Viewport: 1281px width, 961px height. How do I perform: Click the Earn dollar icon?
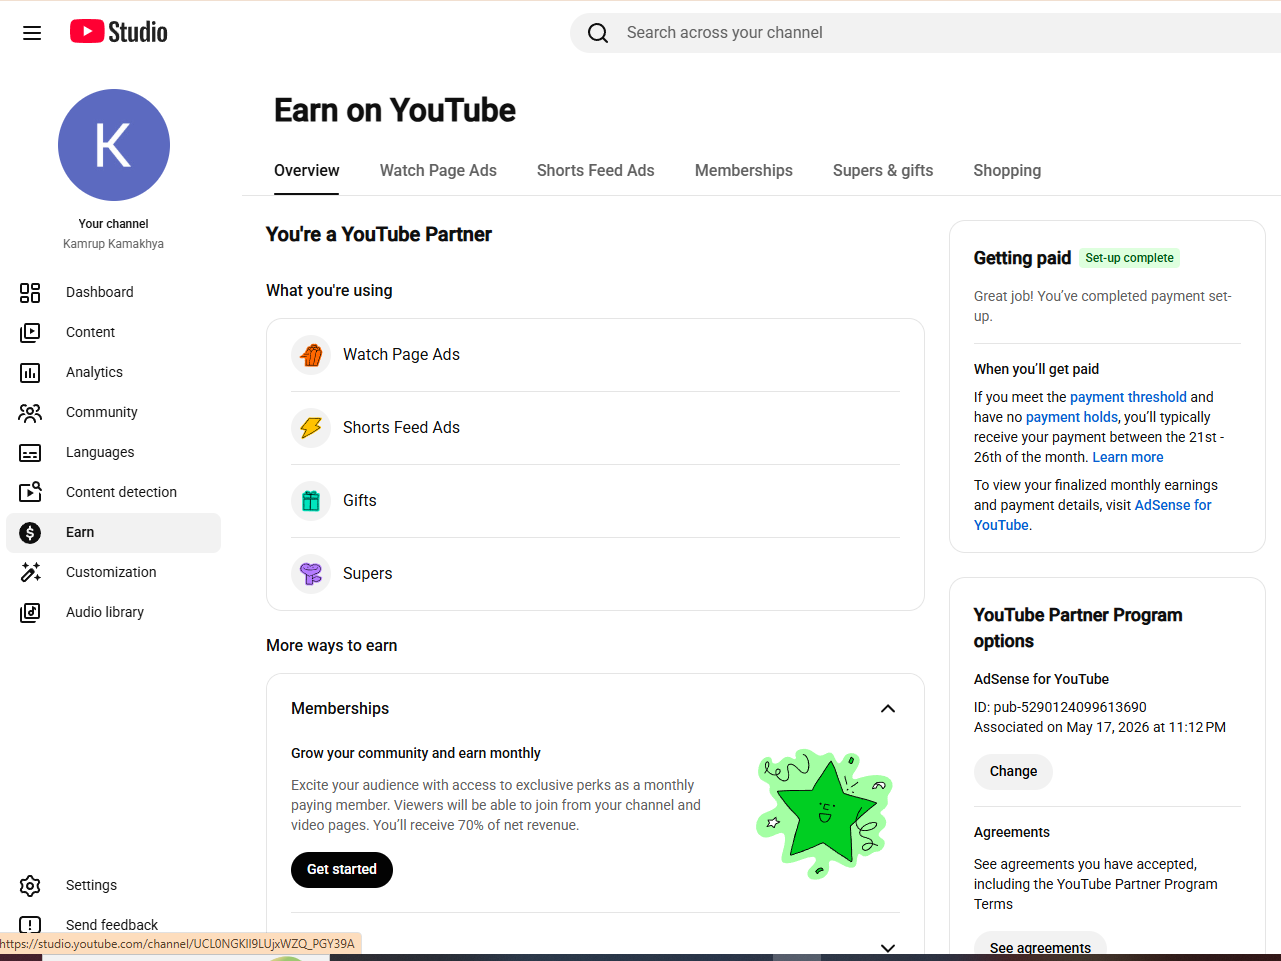30,533
